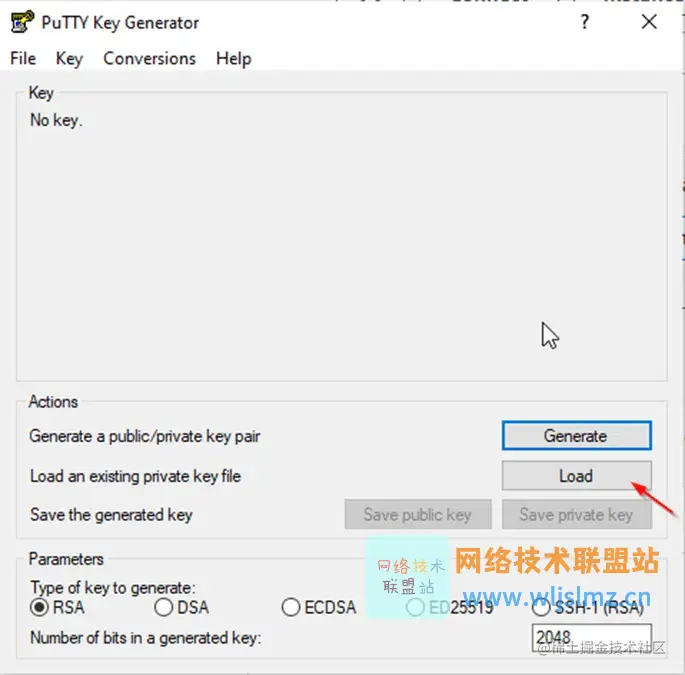Screen dimensions: 685x675
Task: Close the PuTTY Key Generator window
Action: 649,21
